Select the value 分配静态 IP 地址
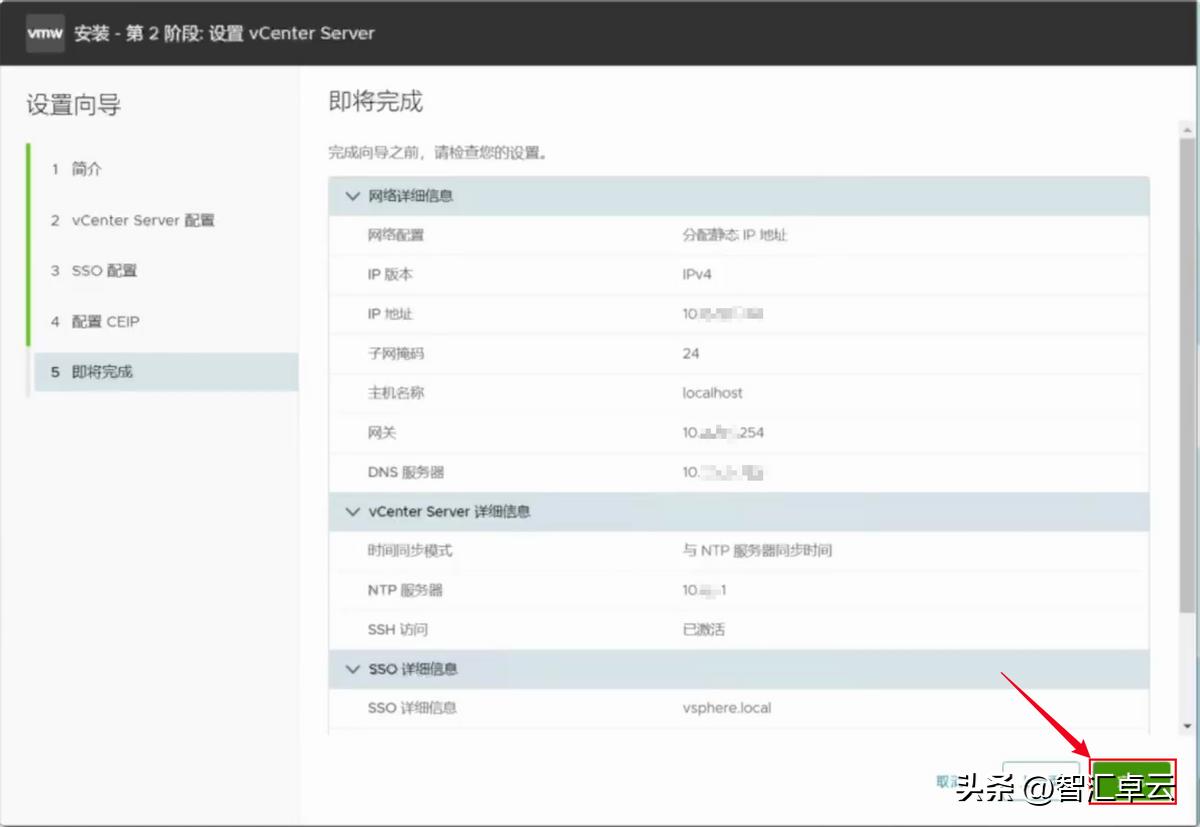1200x827 pixels. click(735, 235)
